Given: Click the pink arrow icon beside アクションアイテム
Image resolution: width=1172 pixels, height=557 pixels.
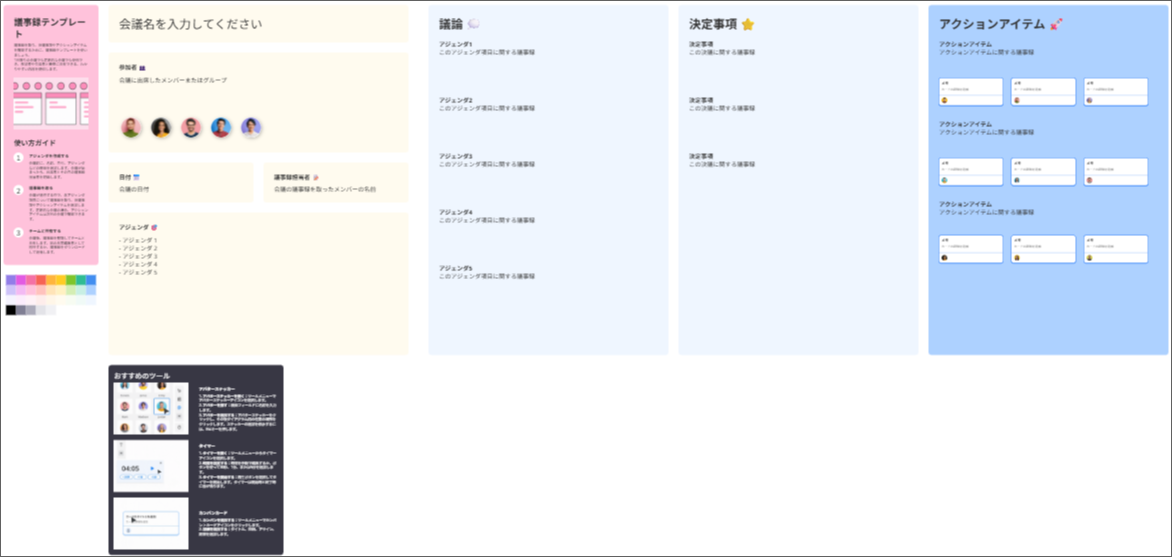Looking at the screenshot, I should (1057, 24).
